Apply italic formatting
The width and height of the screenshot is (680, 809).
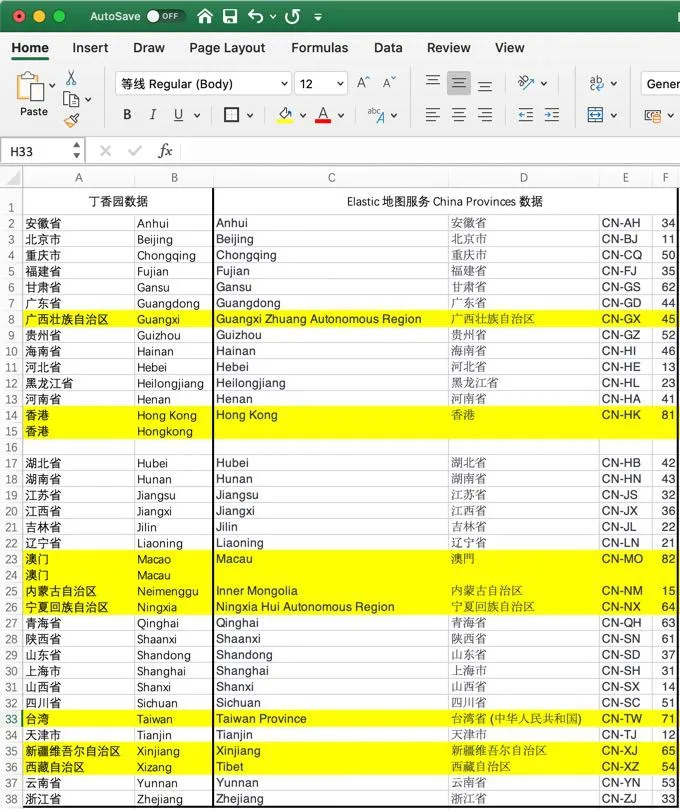click(x=153, y=115)
